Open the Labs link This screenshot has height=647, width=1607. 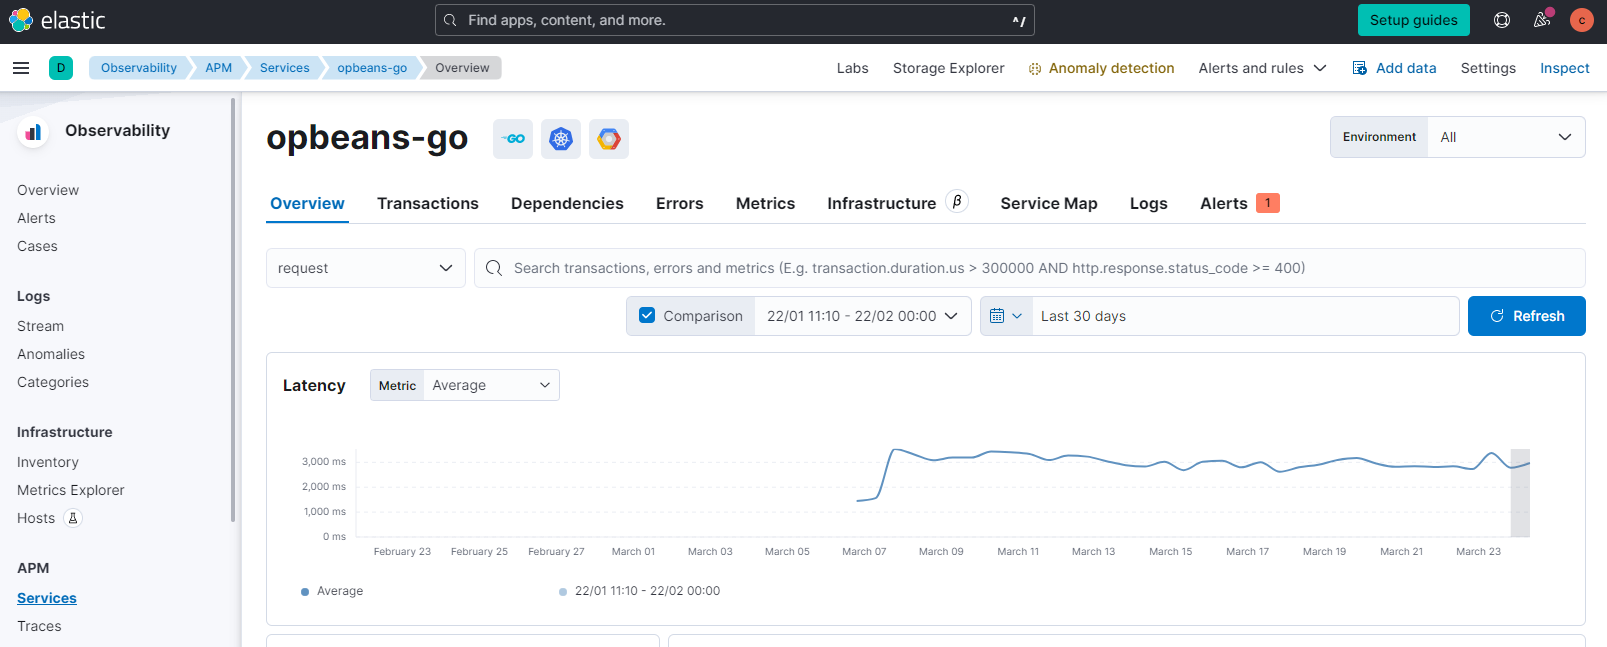[x=852, y=68]
